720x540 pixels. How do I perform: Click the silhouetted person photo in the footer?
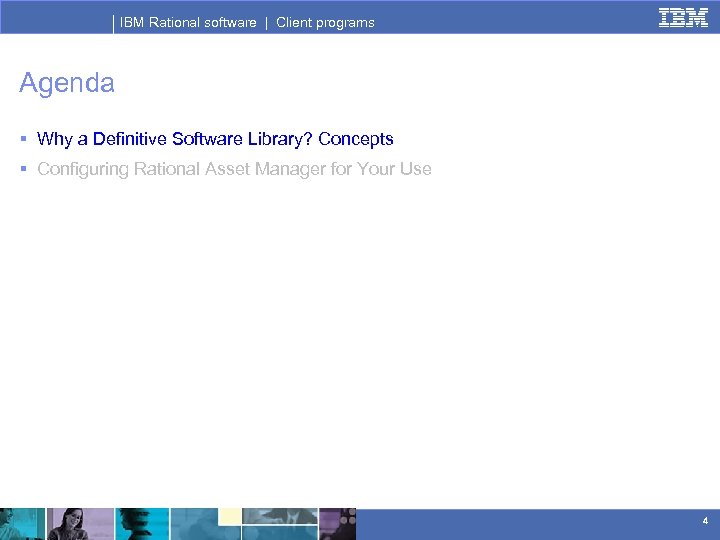coord(142,524)
